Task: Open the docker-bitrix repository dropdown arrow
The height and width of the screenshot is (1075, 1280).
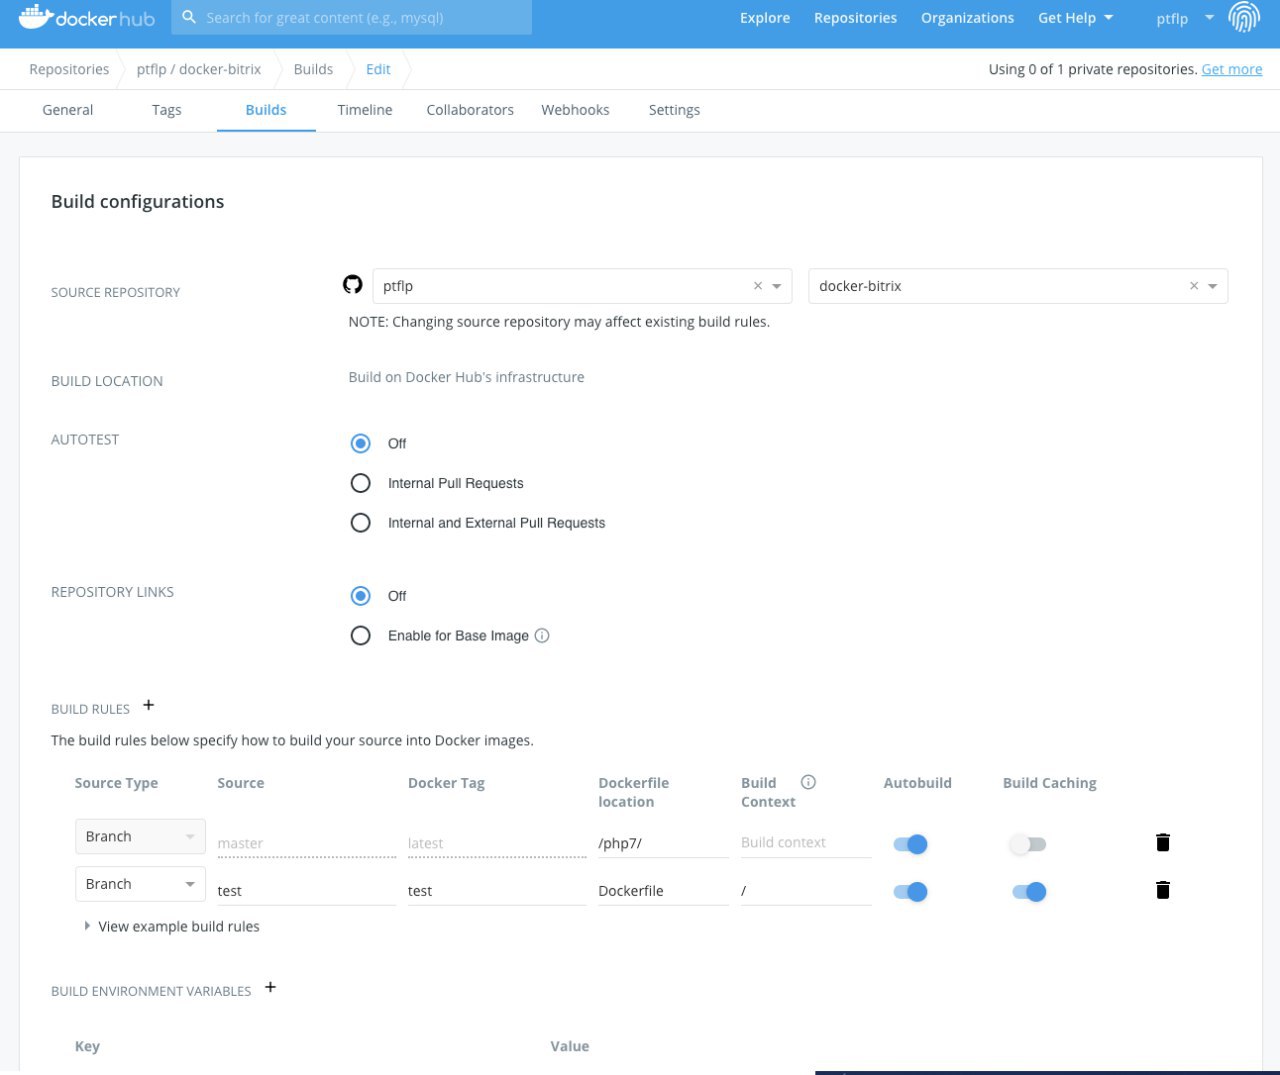Action: [1212, 286]
